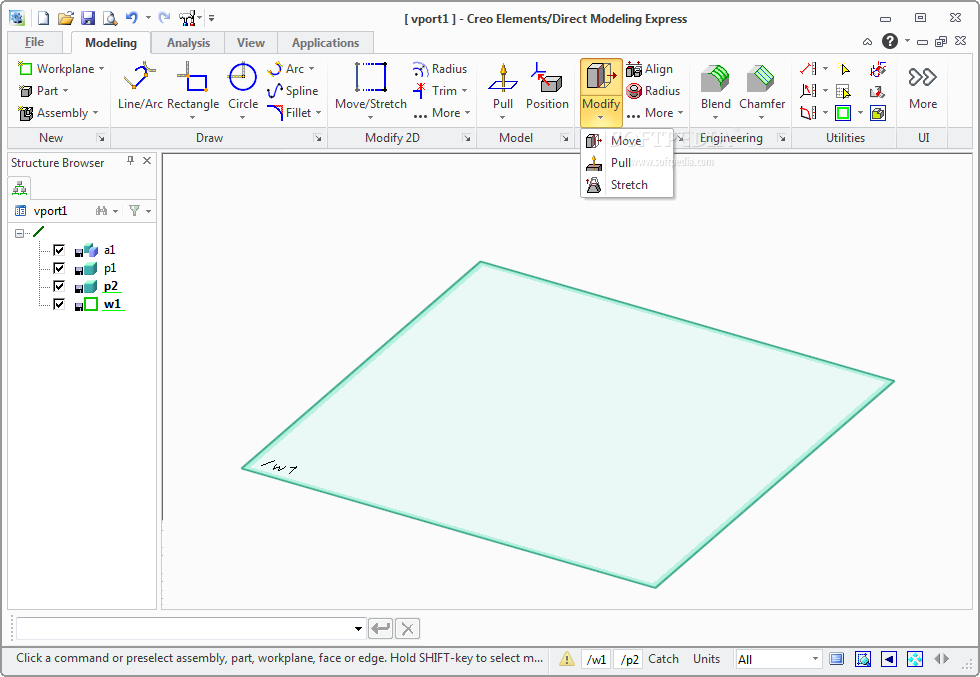
Task: Expand the Assembly dropdown
Action: click(95, 113)
